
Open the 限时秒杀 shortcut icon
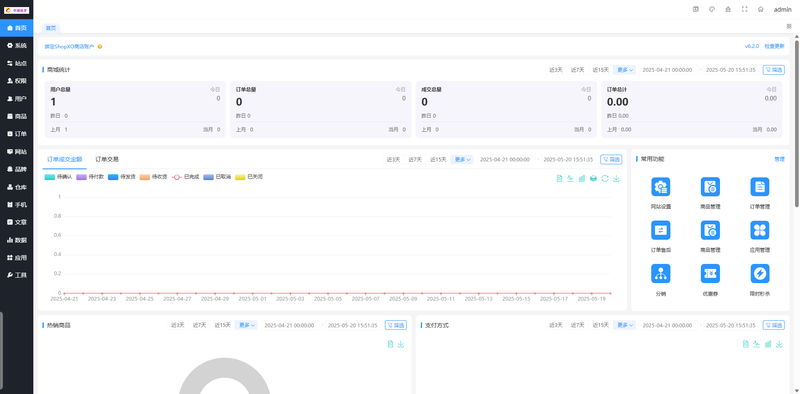[x=760, y=274]
